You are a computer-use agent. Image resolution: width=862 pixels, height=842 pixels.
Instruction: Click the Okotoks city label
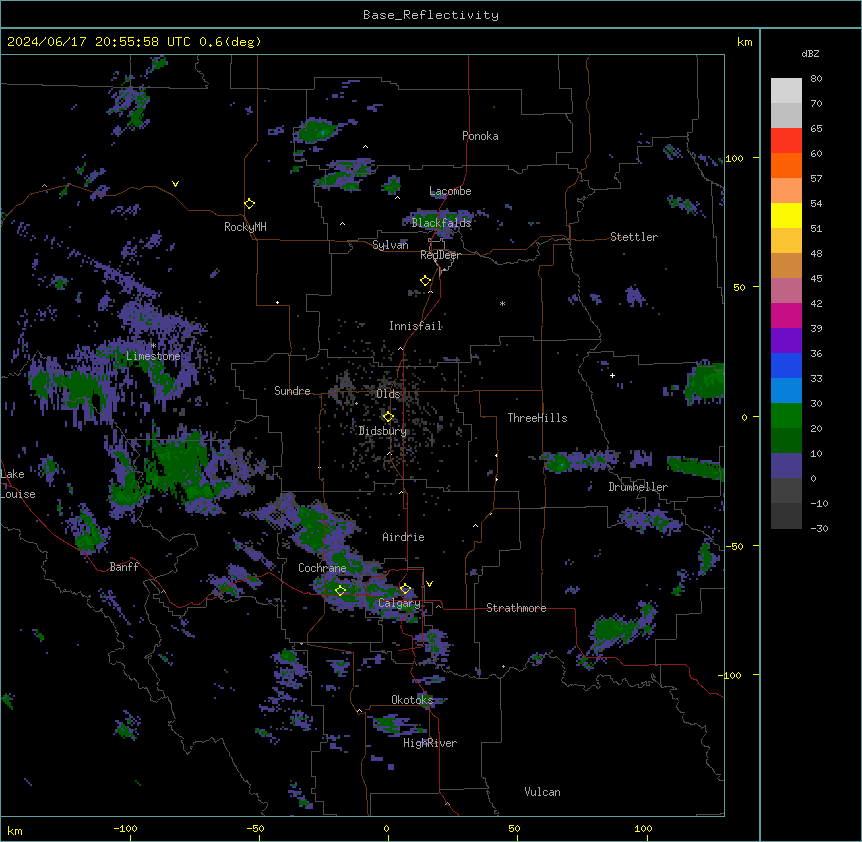pyautogui.click(x=412, y=700)
